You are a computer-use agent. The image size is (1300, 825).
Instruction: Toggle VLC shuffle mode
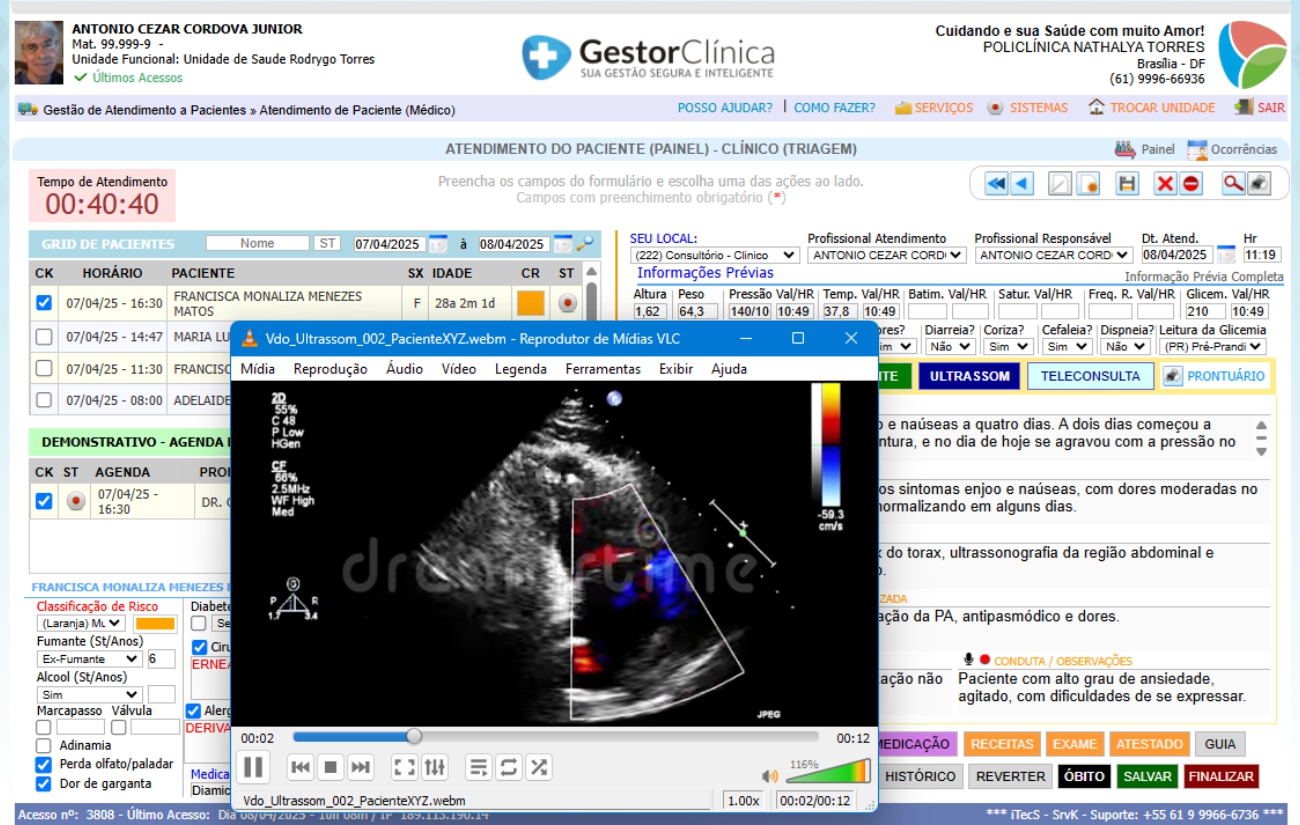[539, 767]
